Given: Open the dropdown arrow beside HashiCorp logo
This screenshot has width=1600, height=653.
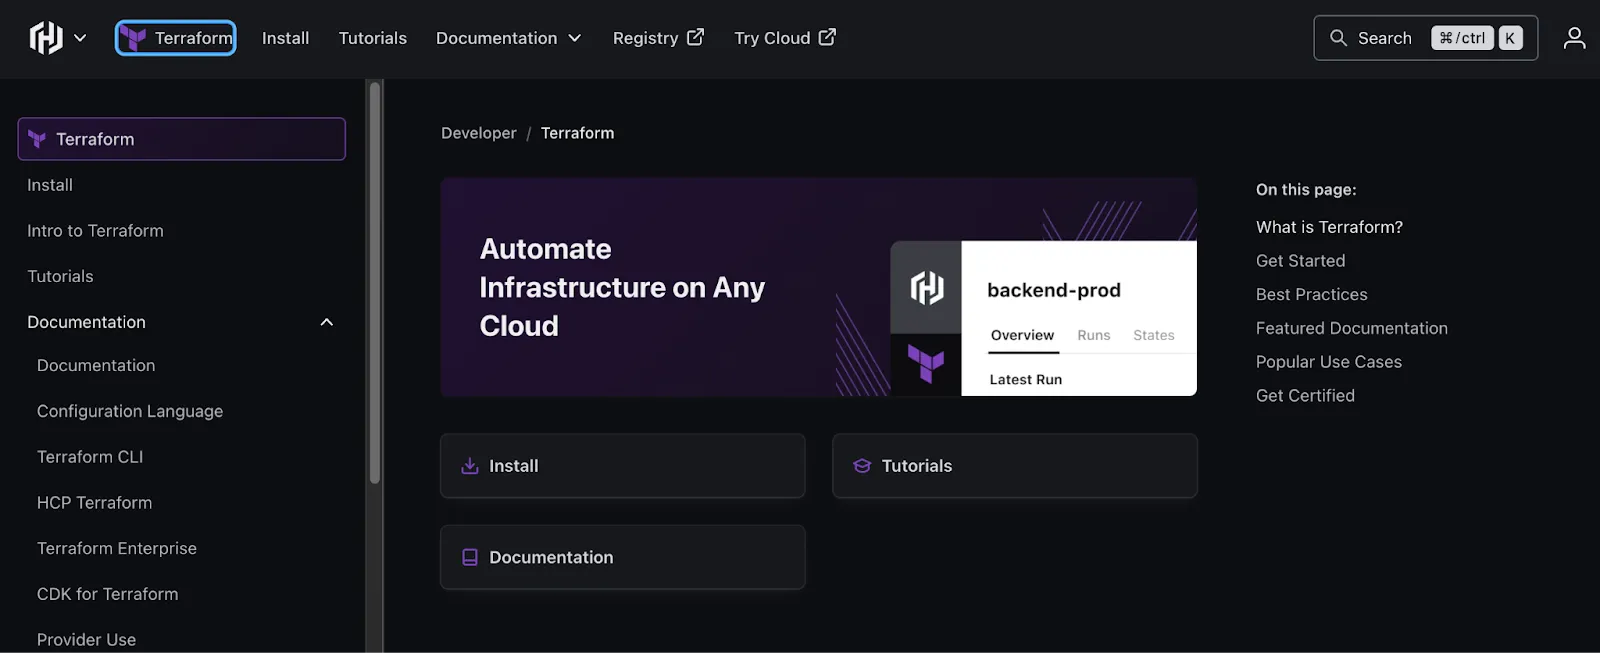Looking at the screenshot, I should tap(80, 38).
